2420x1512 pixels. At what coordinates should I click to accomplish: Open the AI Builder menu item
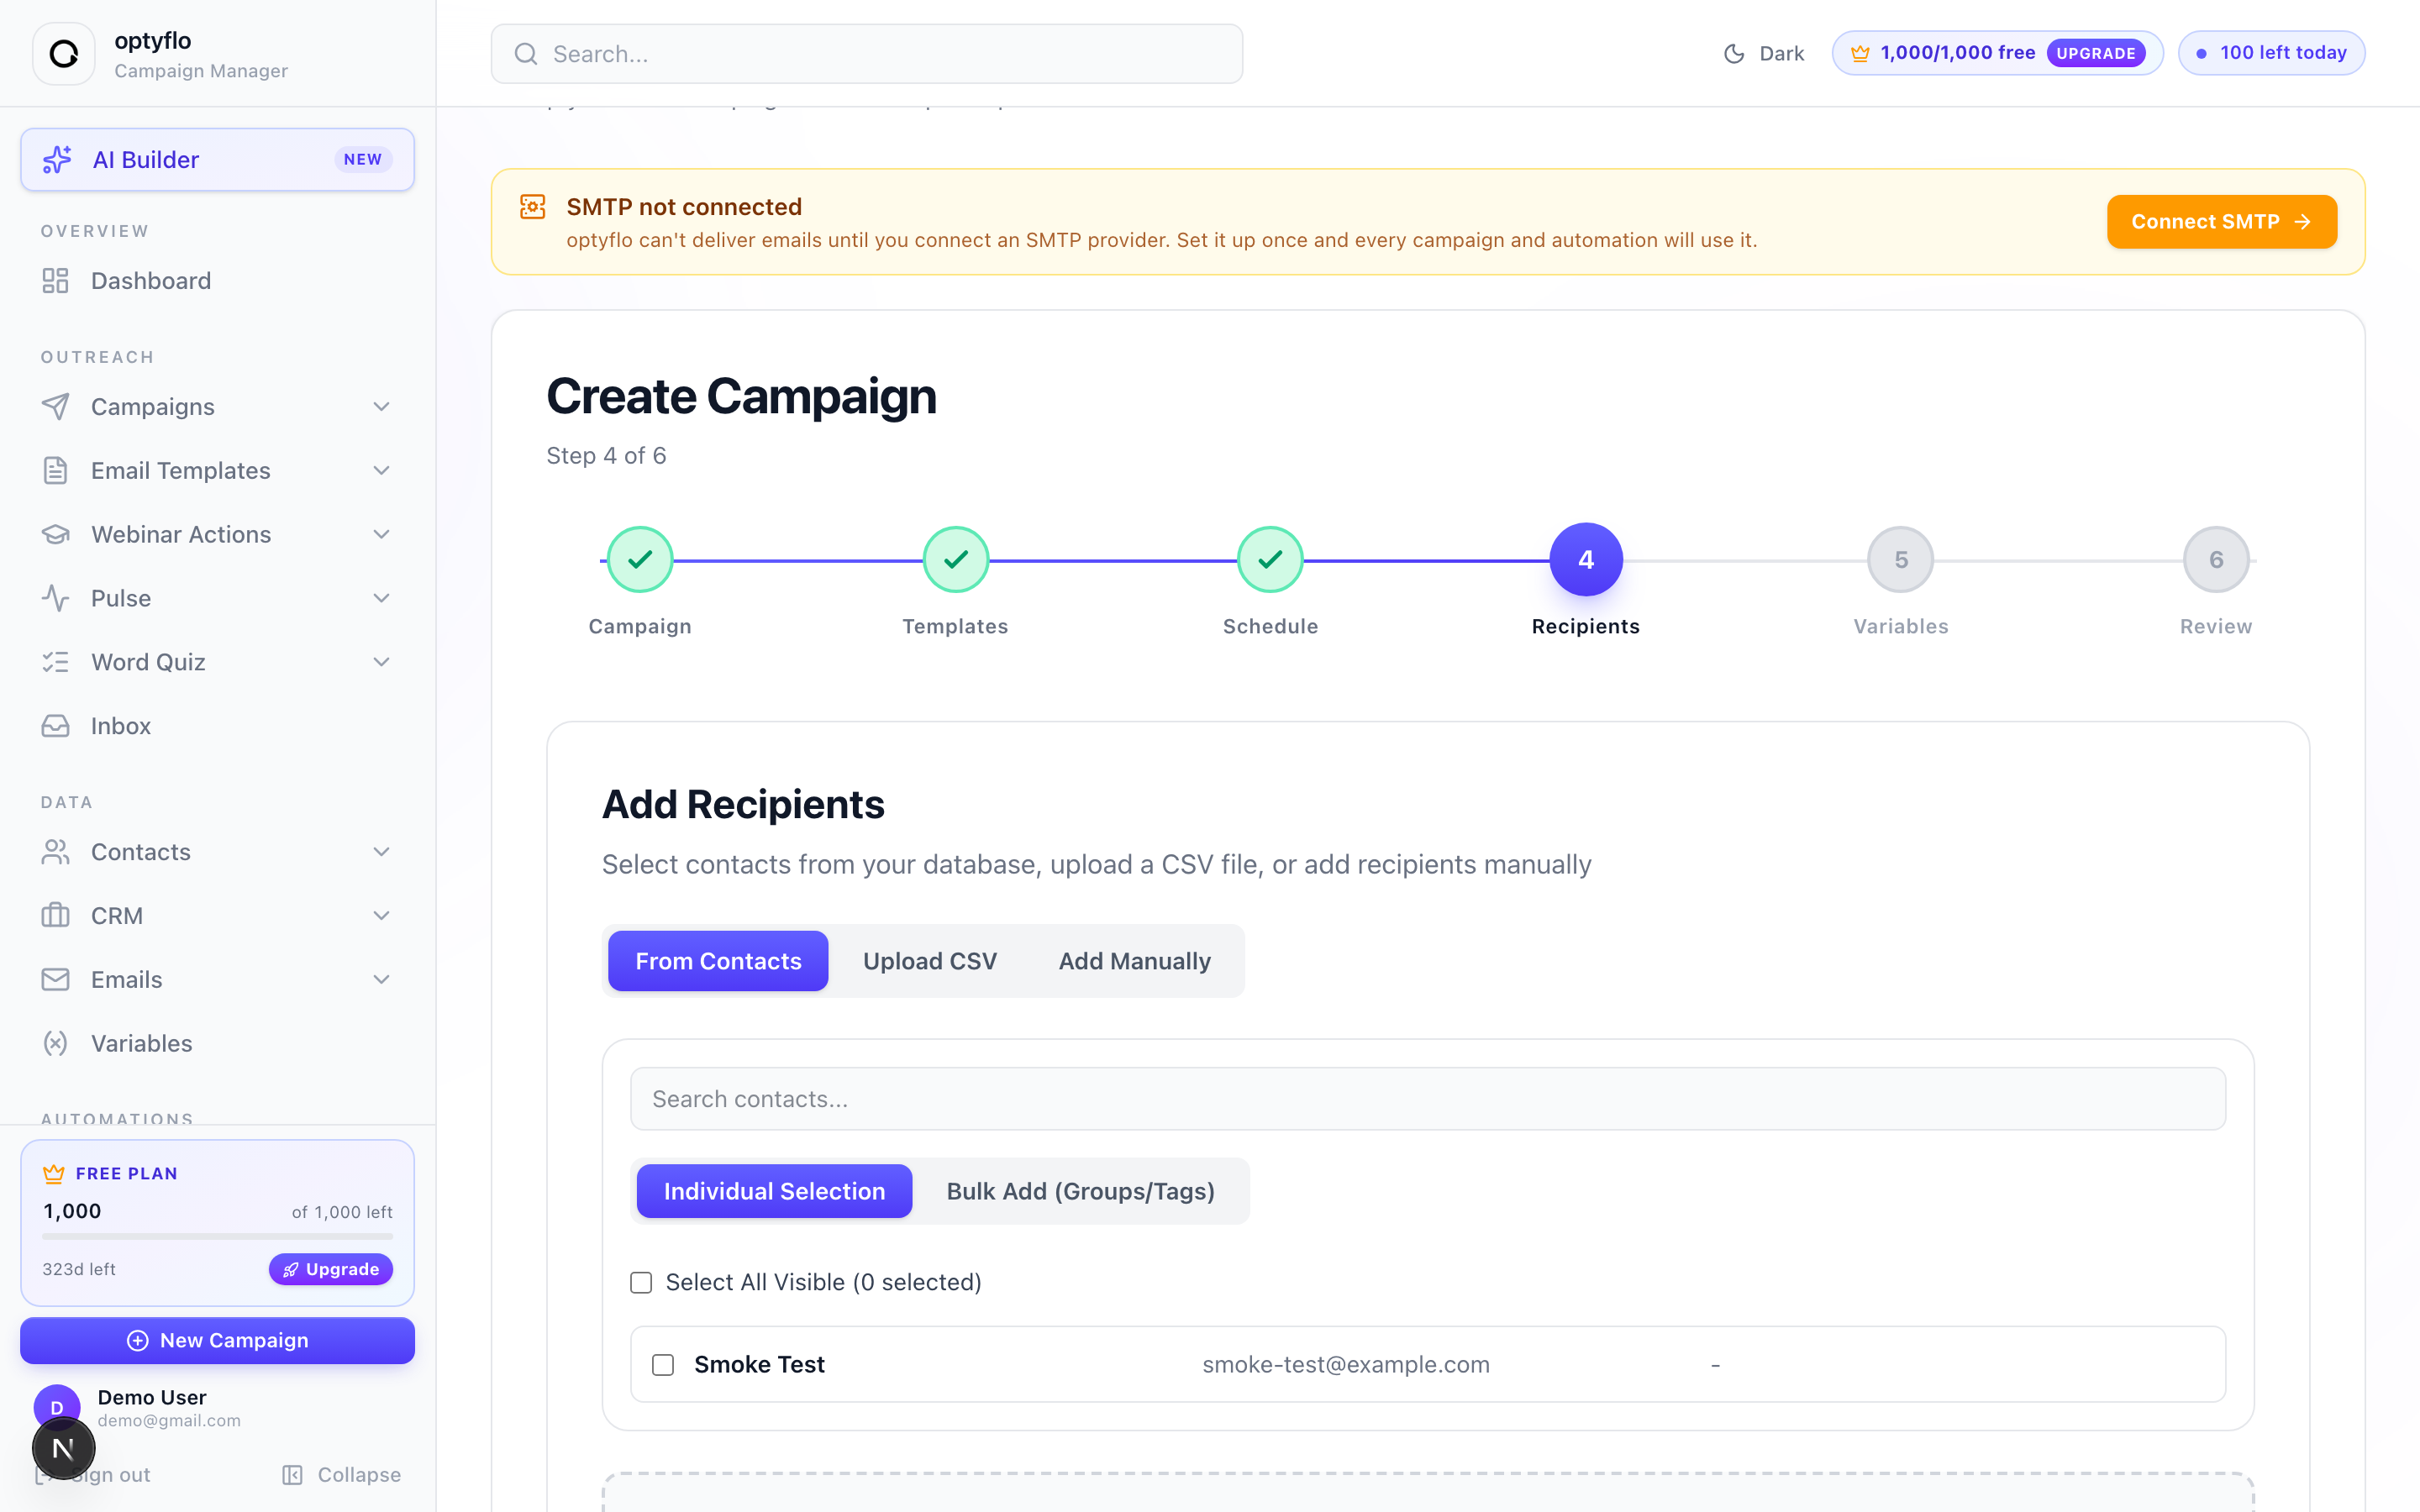point(217,159)
